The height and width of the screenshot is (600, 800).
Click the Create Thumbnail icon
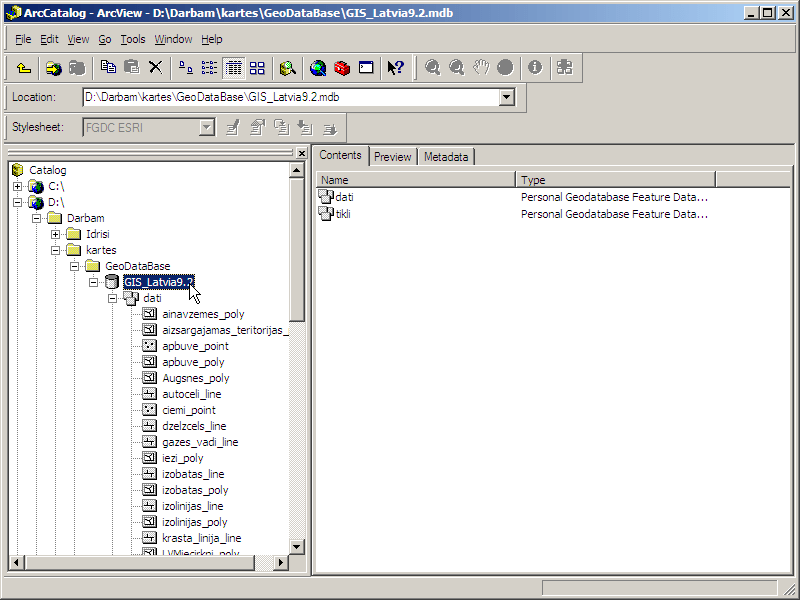pyautogui.click(x=564, y=68)
